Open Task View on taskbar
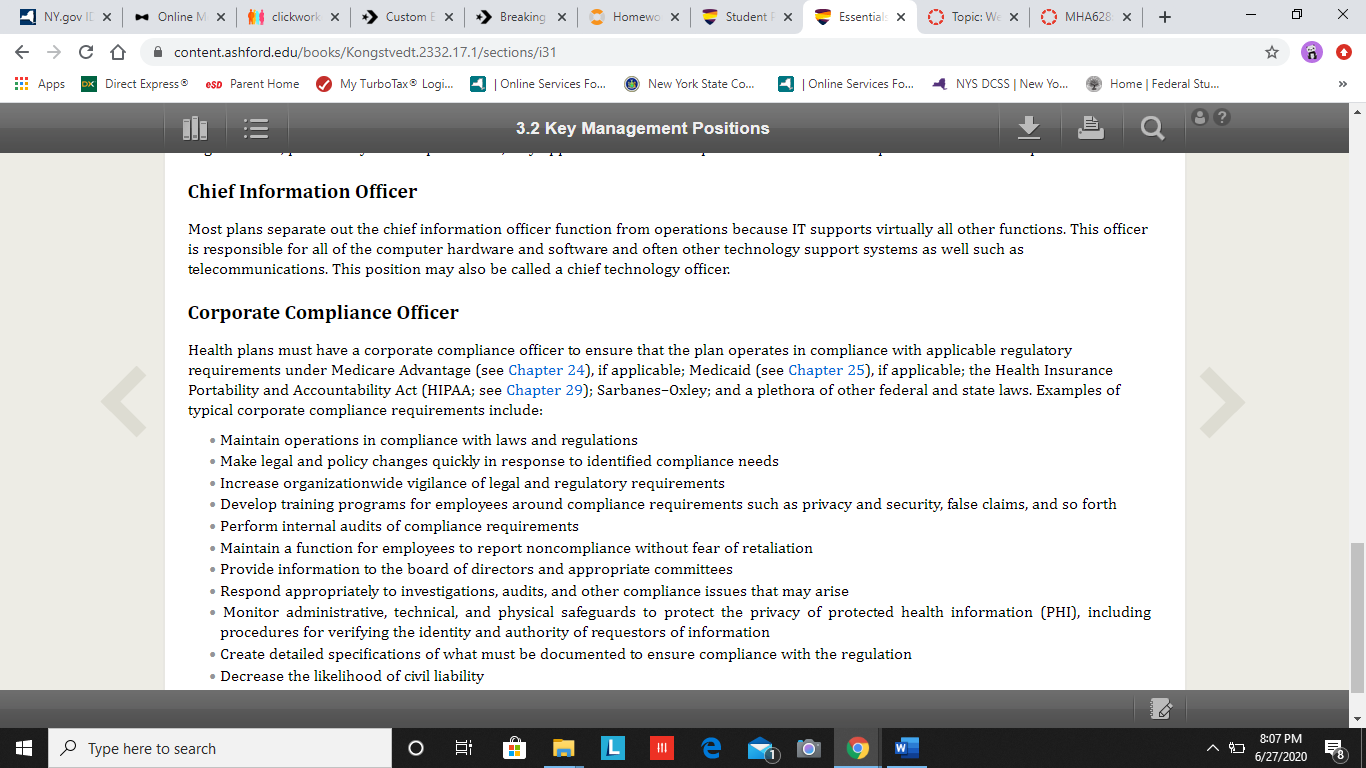Image resolution: width=1366 pixels, height=768 pixels. [x=464, y=748]
